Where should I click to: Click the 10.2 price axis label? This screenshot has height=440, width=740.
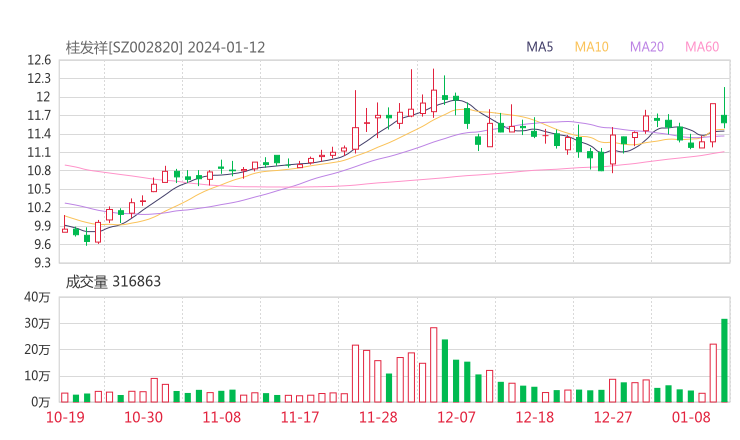[39, 207]
